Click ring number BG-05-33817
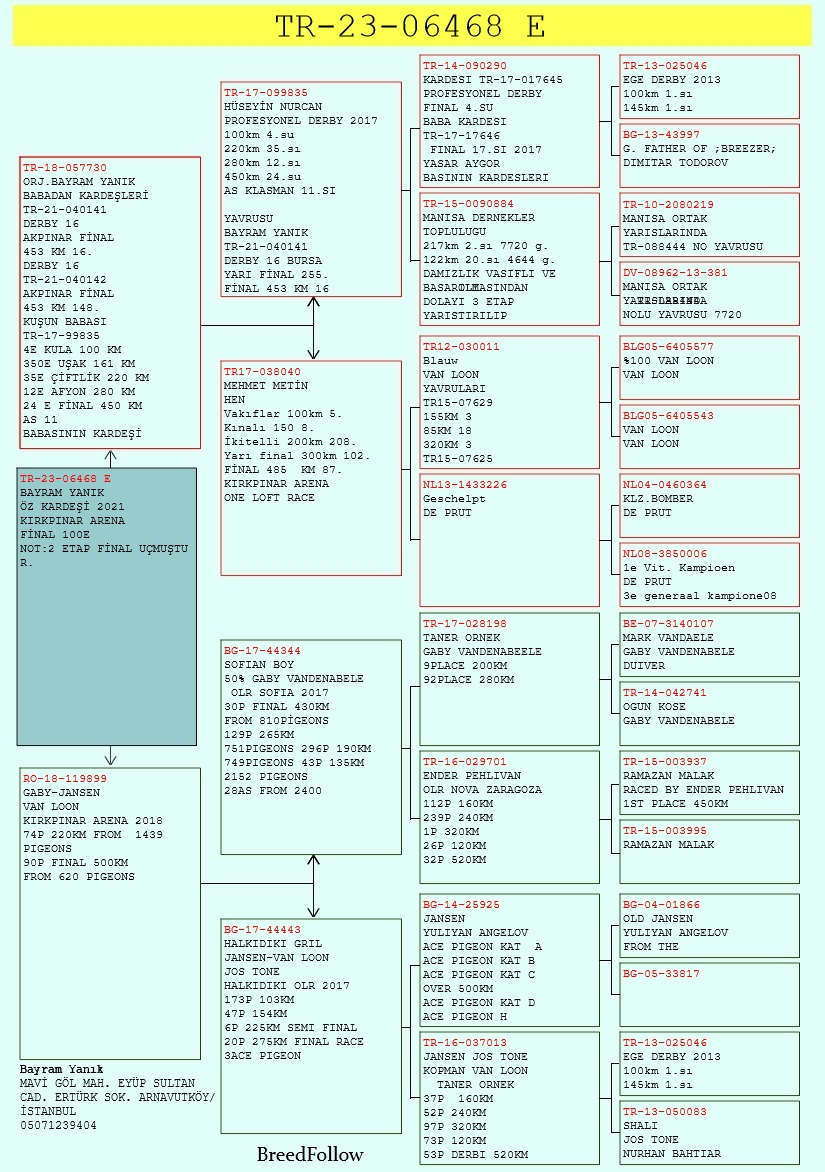Screen dimensions: 825x1172 pos(661,974)
